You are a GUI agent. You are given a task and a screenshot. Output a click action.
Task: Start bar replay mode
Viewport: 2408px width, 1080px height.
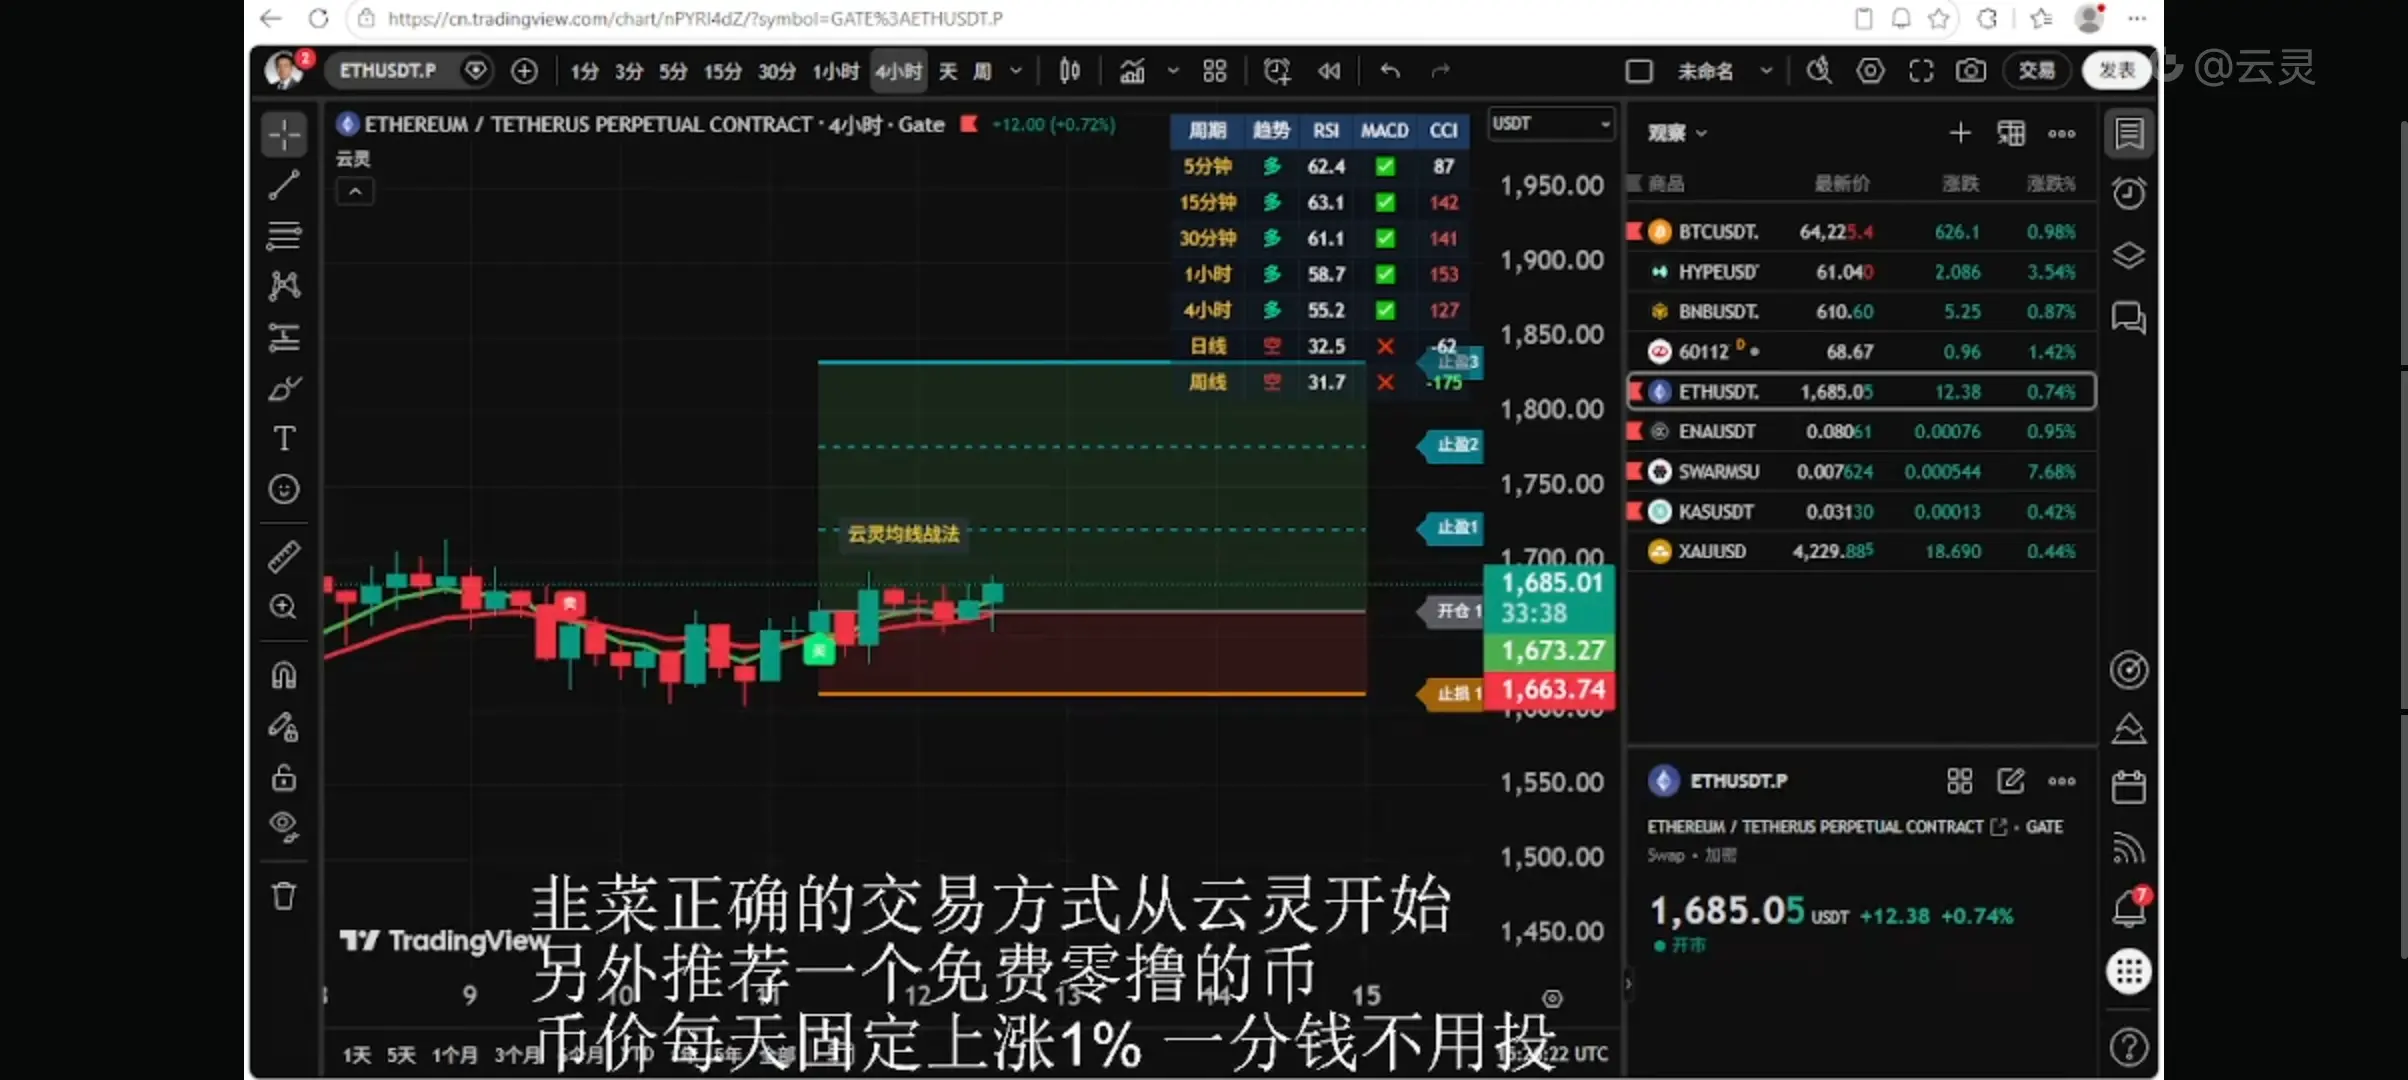[1329, 71]
